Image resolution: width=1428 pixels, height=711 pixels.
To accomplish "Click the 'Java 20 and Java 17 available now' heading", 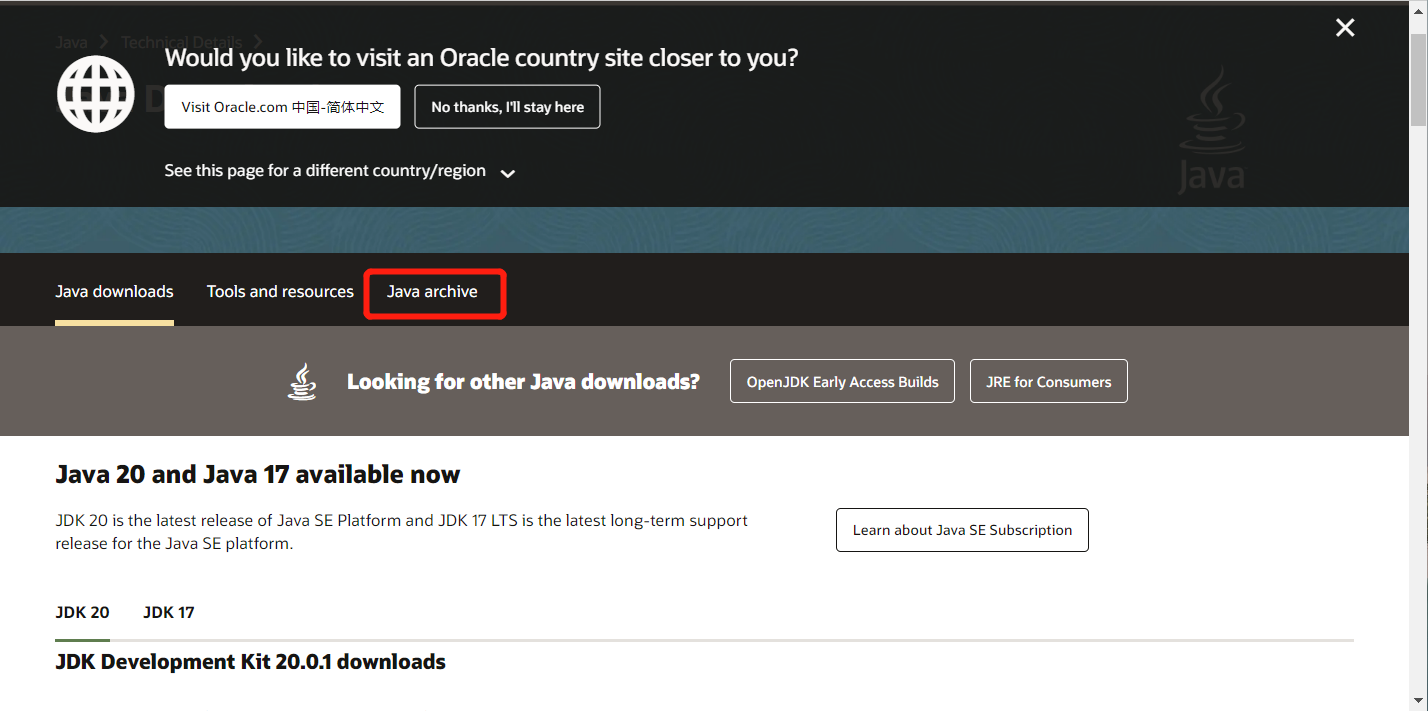I will tap(258, 474).
